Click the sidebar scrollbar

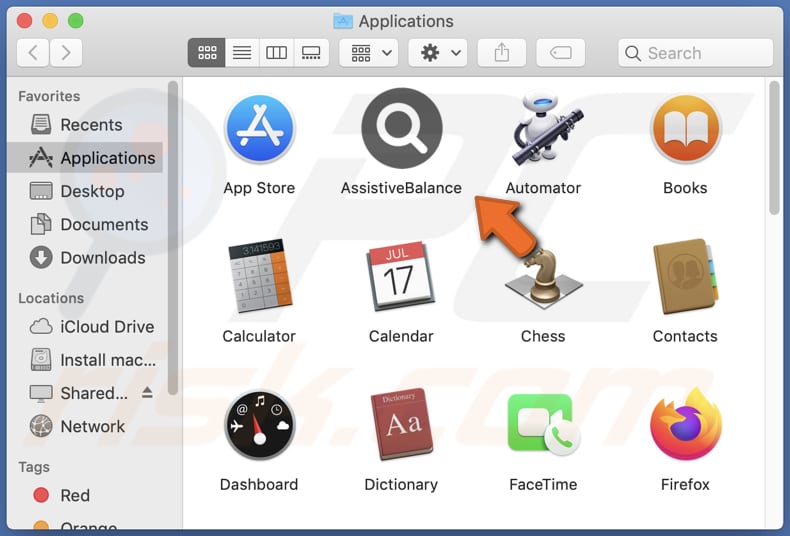[x=173, y=238]
